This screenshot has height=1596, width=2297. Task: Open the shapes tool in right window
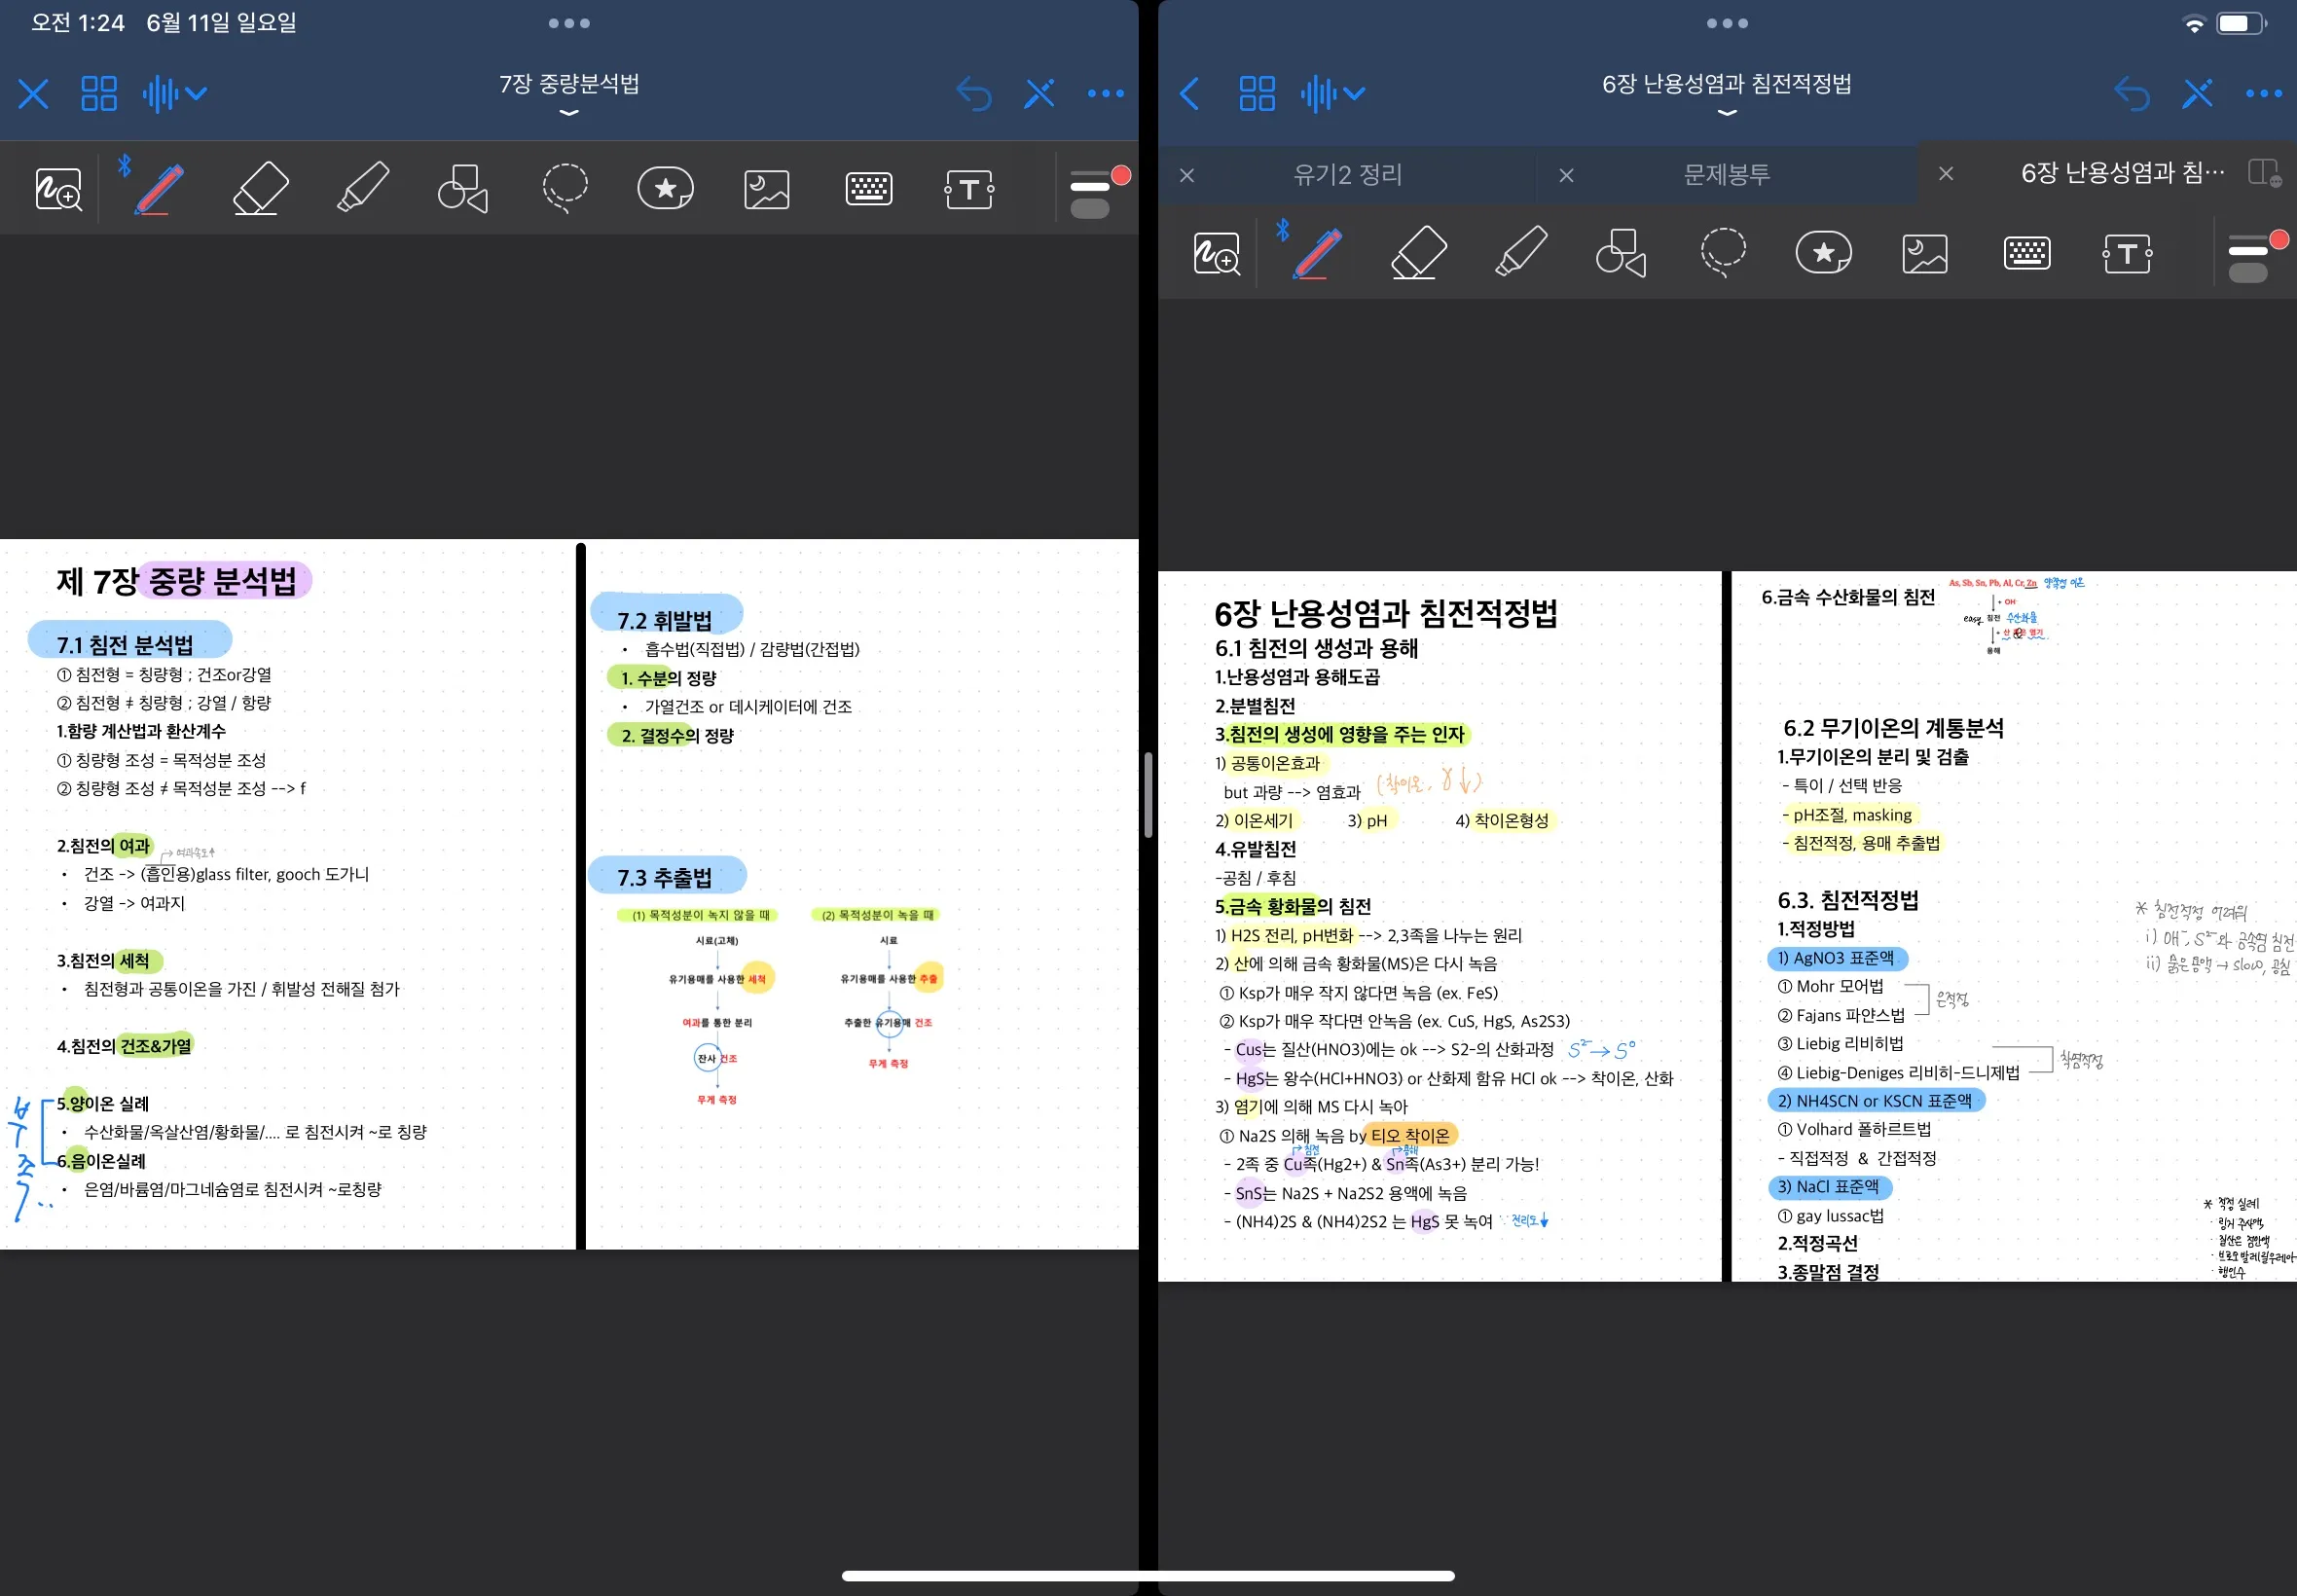click(x=1620, y=252)
